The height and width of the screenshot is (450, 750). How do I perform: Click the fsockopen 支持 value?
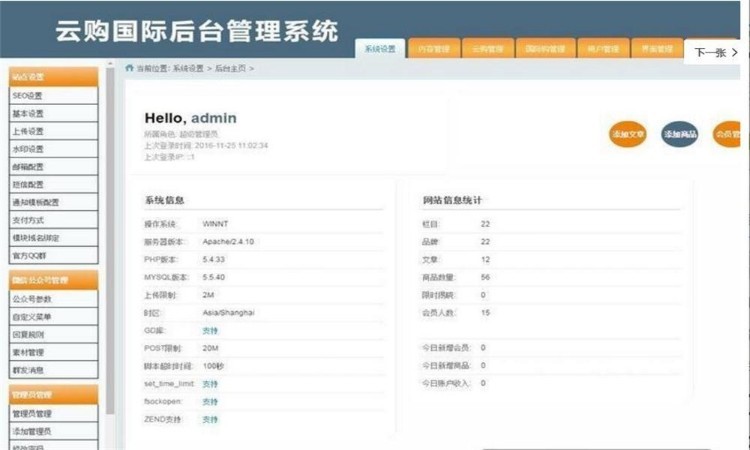point(210,401)
